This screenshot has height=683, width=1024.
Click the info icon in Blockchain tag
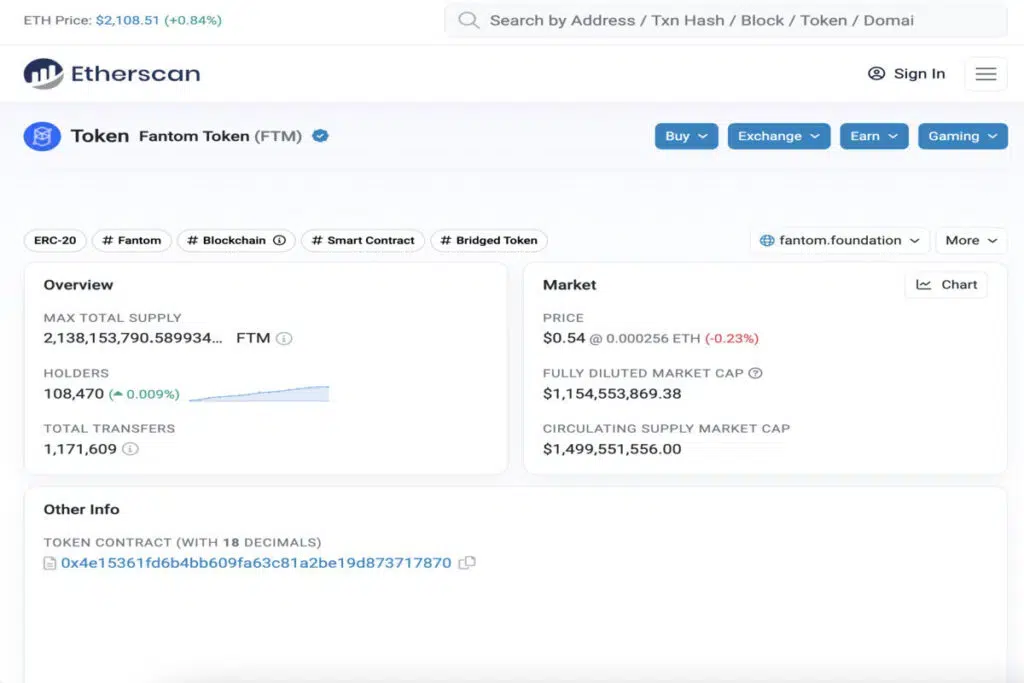tap(280, 240)
